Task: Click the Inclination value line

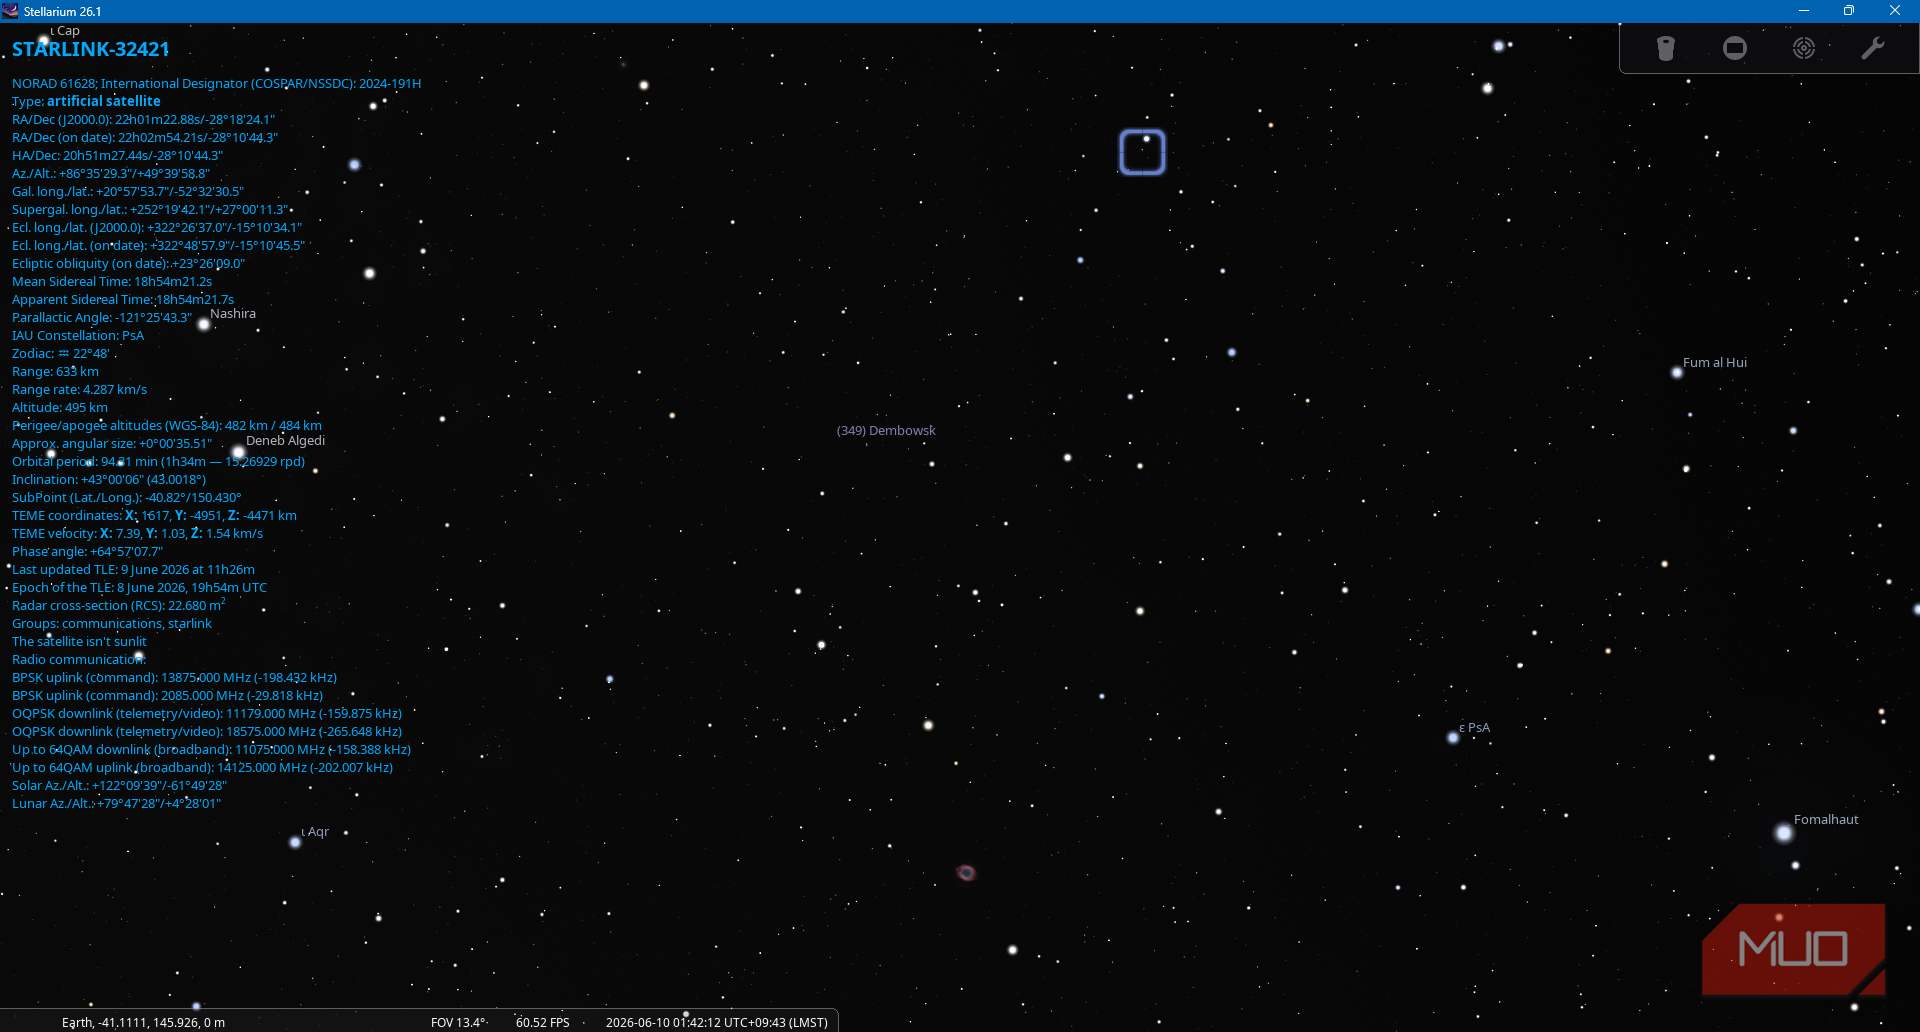Action: tap(109, 480)
